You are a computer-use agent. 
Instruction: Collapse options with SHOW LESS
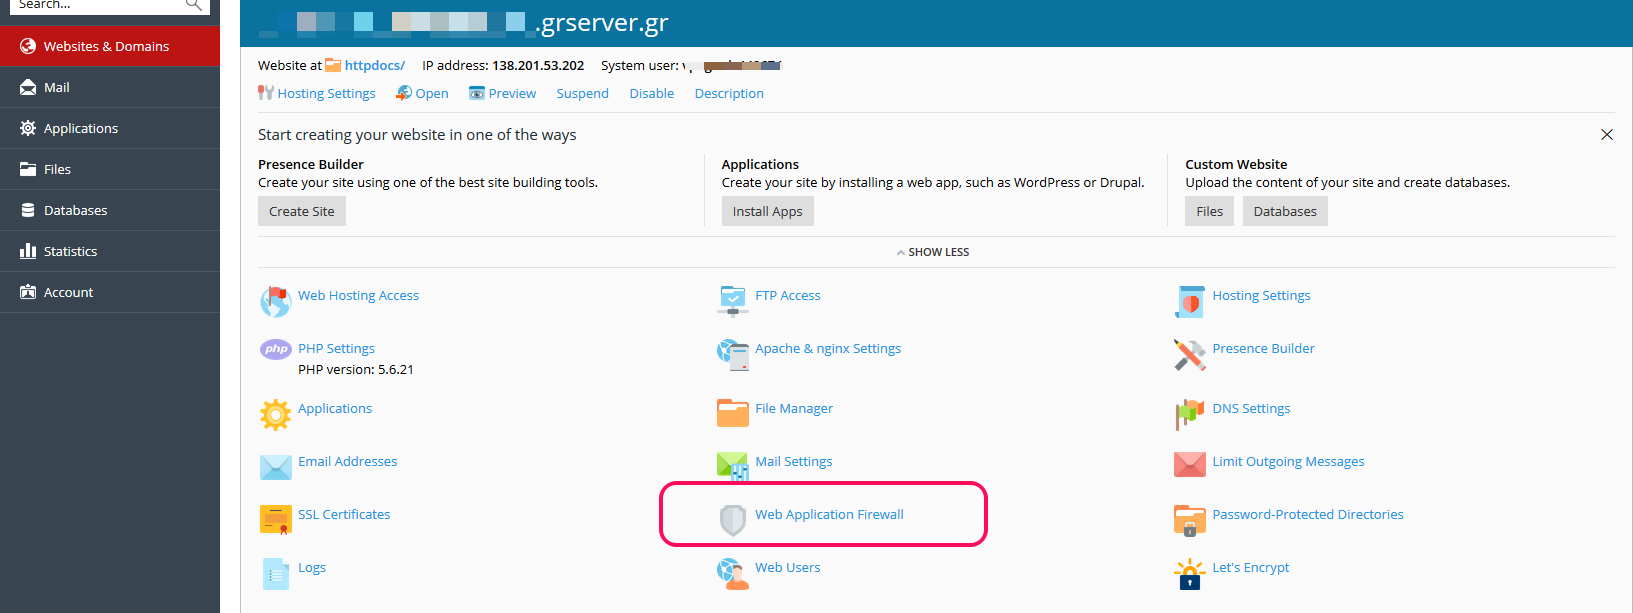coord(933,252)
